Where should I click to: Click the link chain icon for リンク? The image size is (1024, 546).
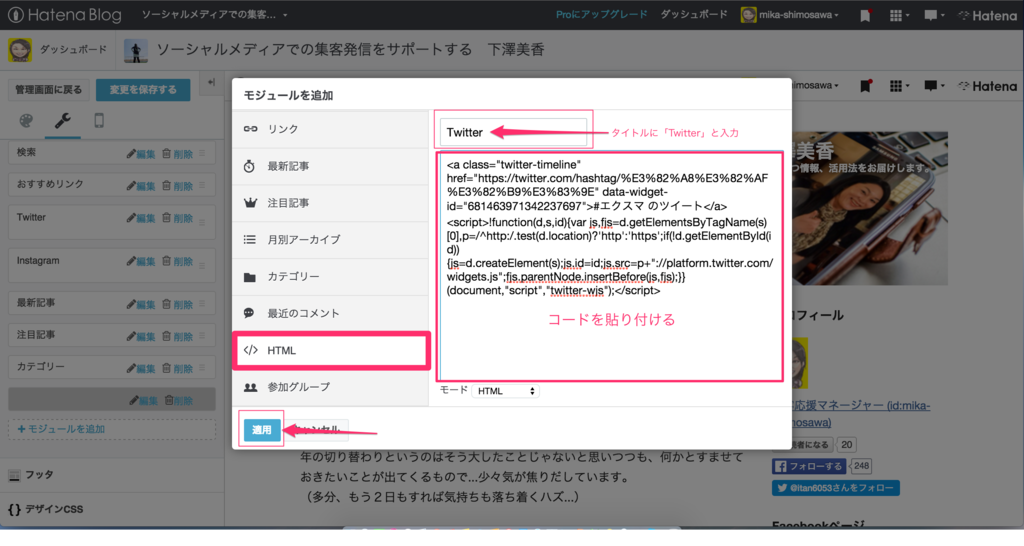pos(250,129)
